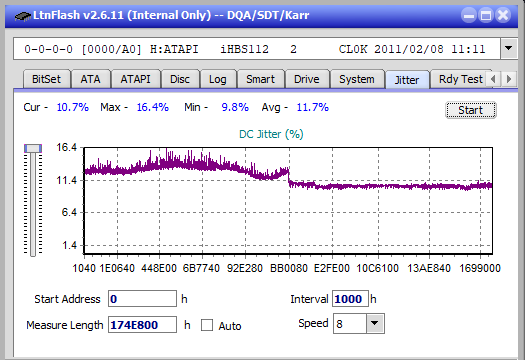Go to the Rdy Test tab
Screen dimensions: 525x360
click(x=460, y=79)
